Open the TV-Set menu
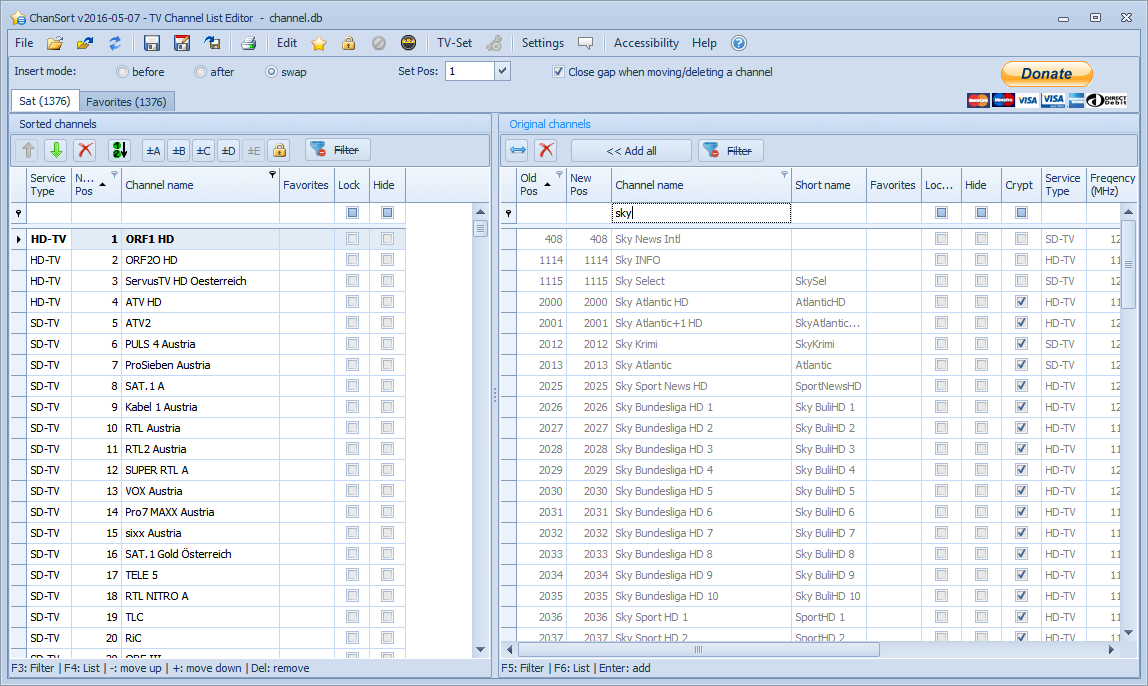Screen dimensions: 1148x686 pyautogui.click(x=453, y=43)
